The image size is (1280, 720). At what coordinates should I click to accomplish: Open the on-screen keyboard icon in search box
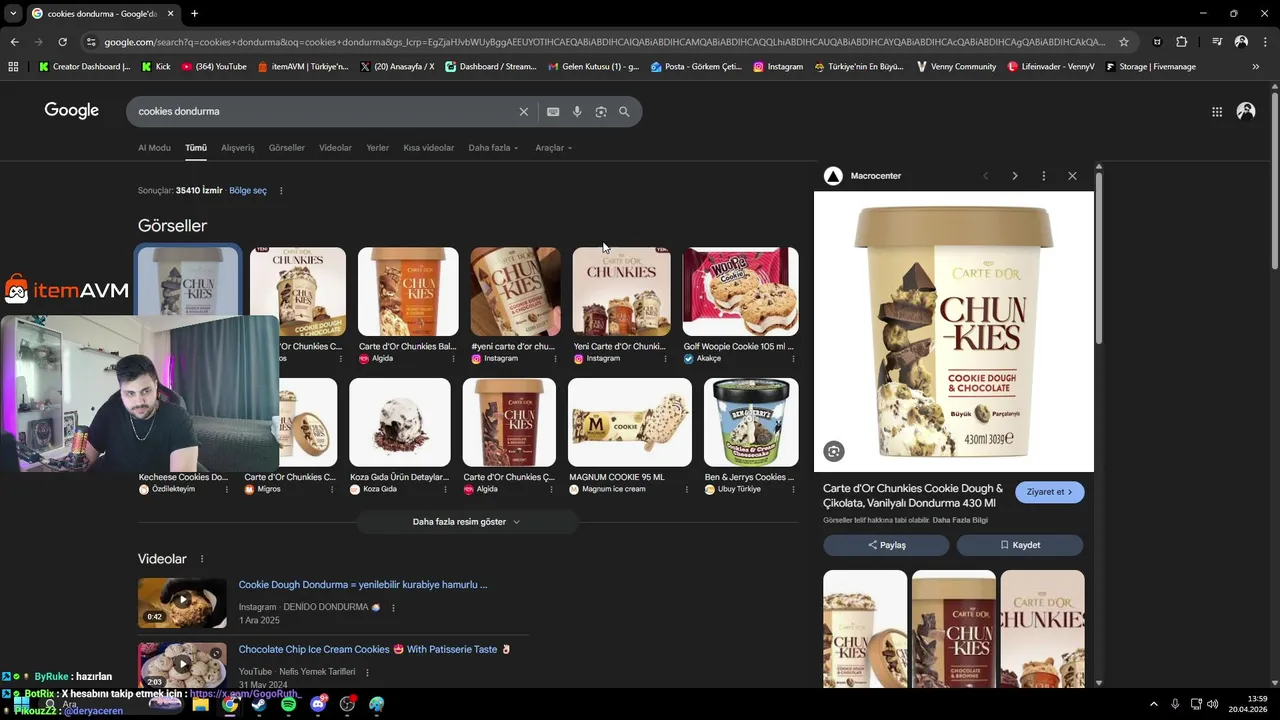553,112
